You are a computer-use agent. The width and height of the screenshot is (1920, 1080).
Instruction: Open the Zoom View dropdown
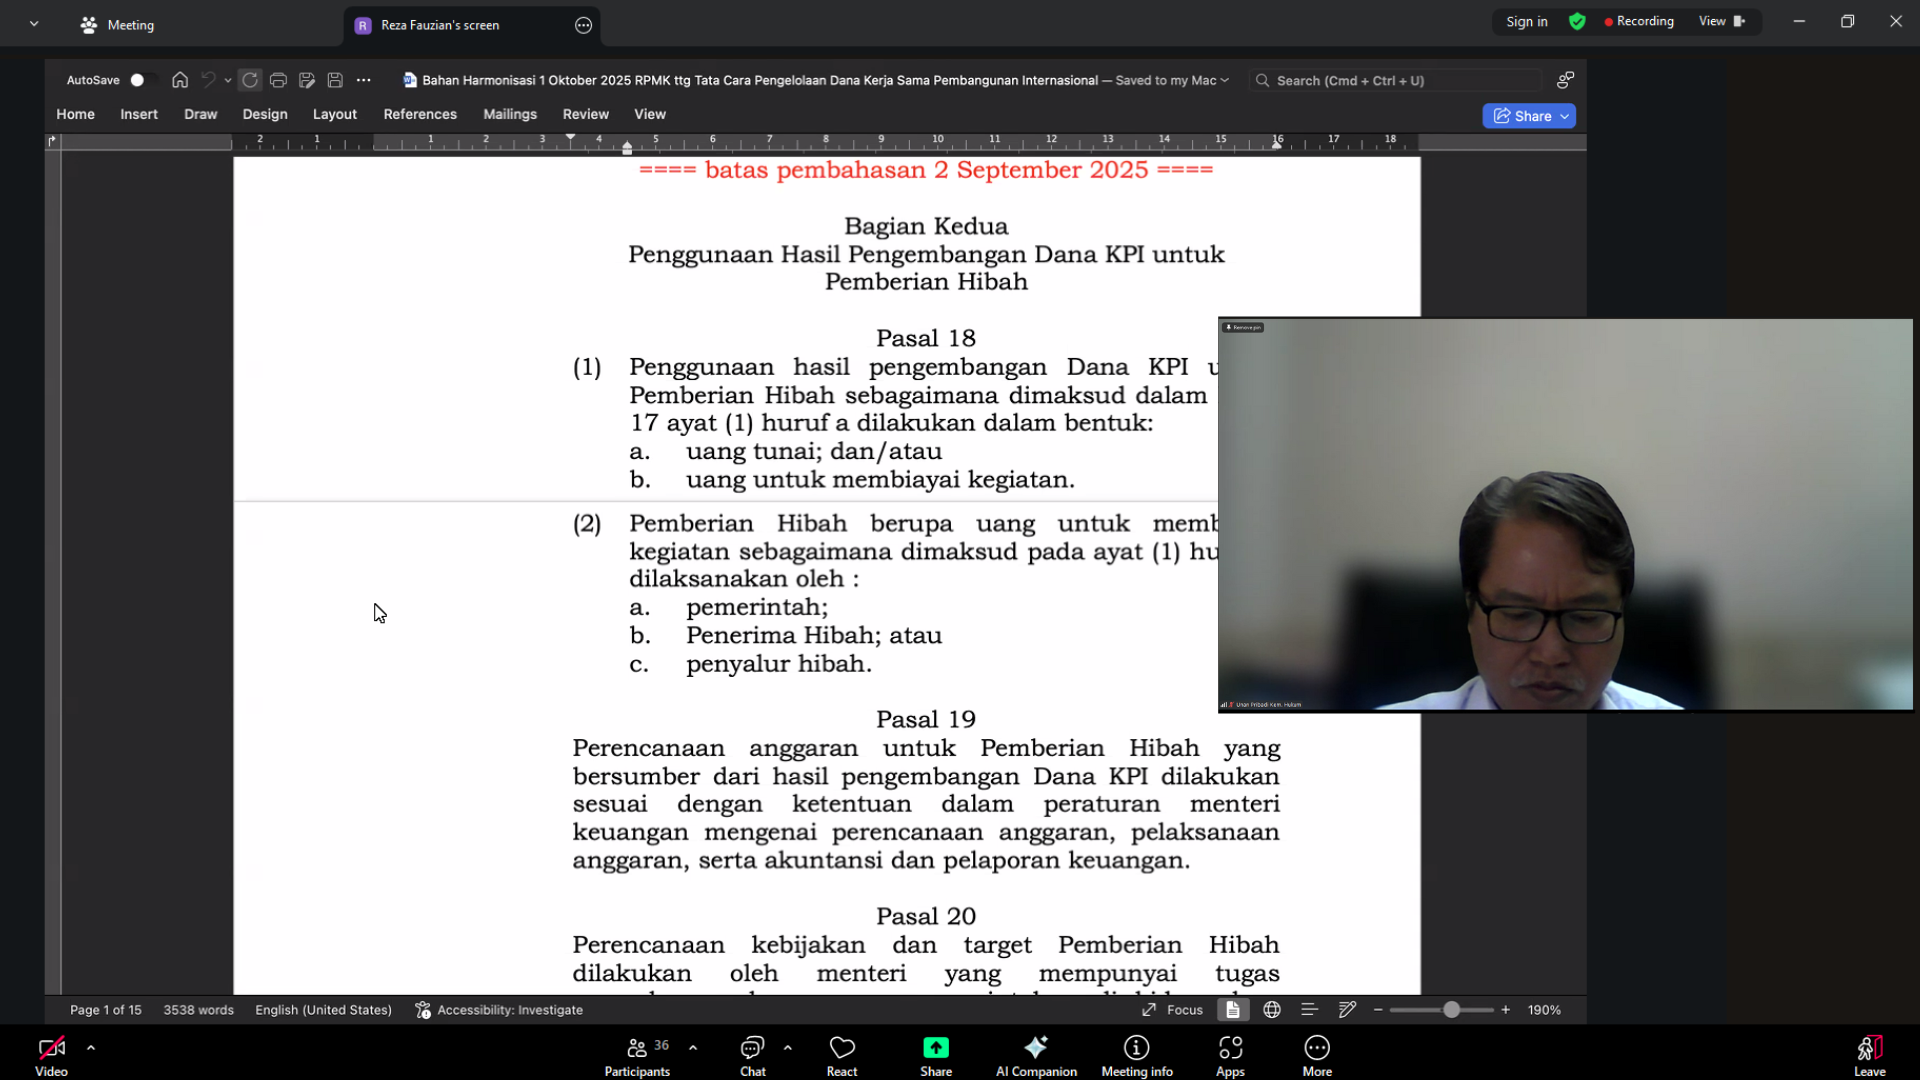[1721, 21]
